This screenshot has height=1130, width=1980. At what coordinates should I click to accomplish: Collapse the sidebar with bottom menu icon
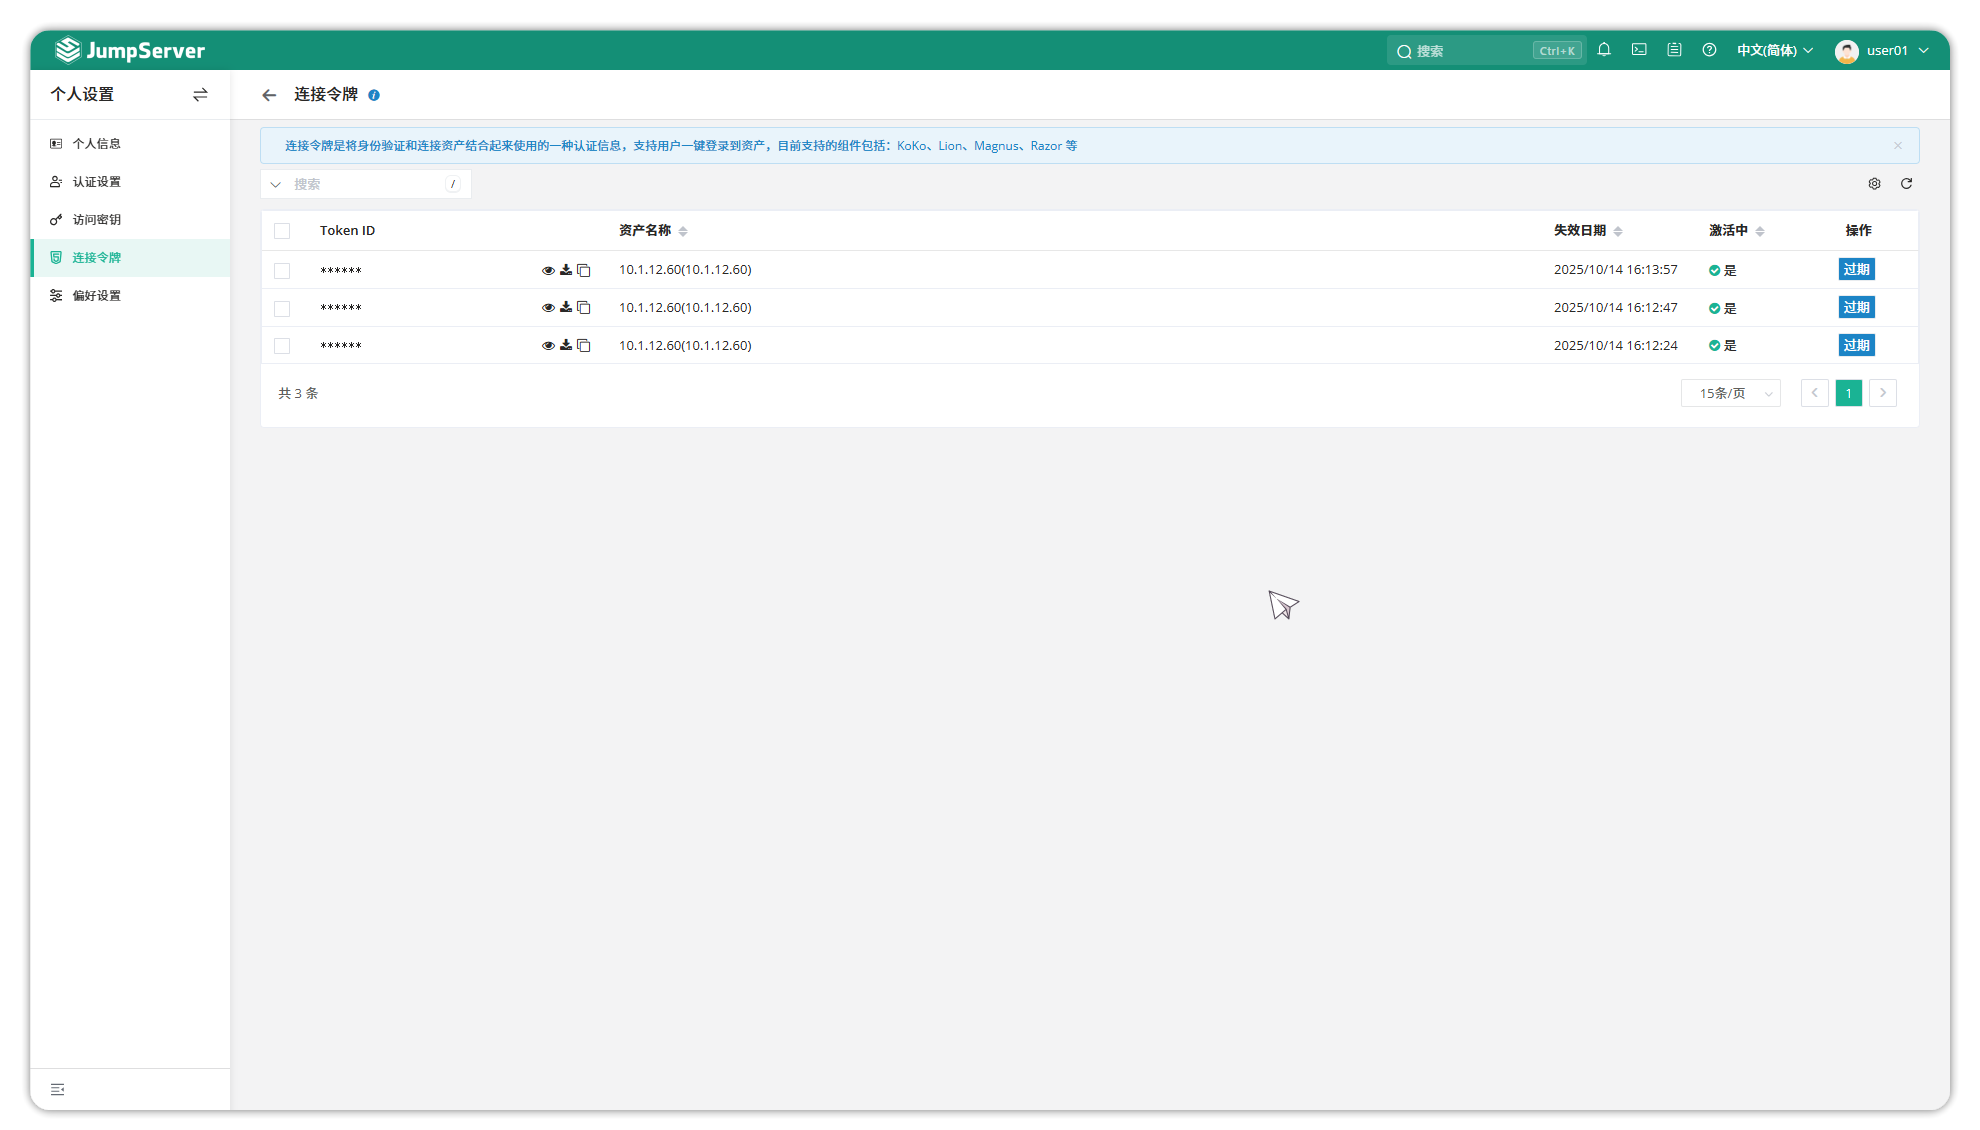click(x=58, y=1089)
